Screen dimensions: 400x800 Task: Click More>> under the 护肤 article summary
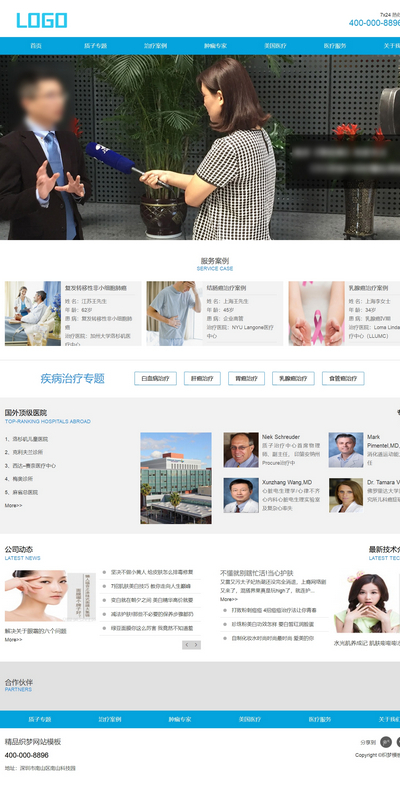[x=229, y=599]
